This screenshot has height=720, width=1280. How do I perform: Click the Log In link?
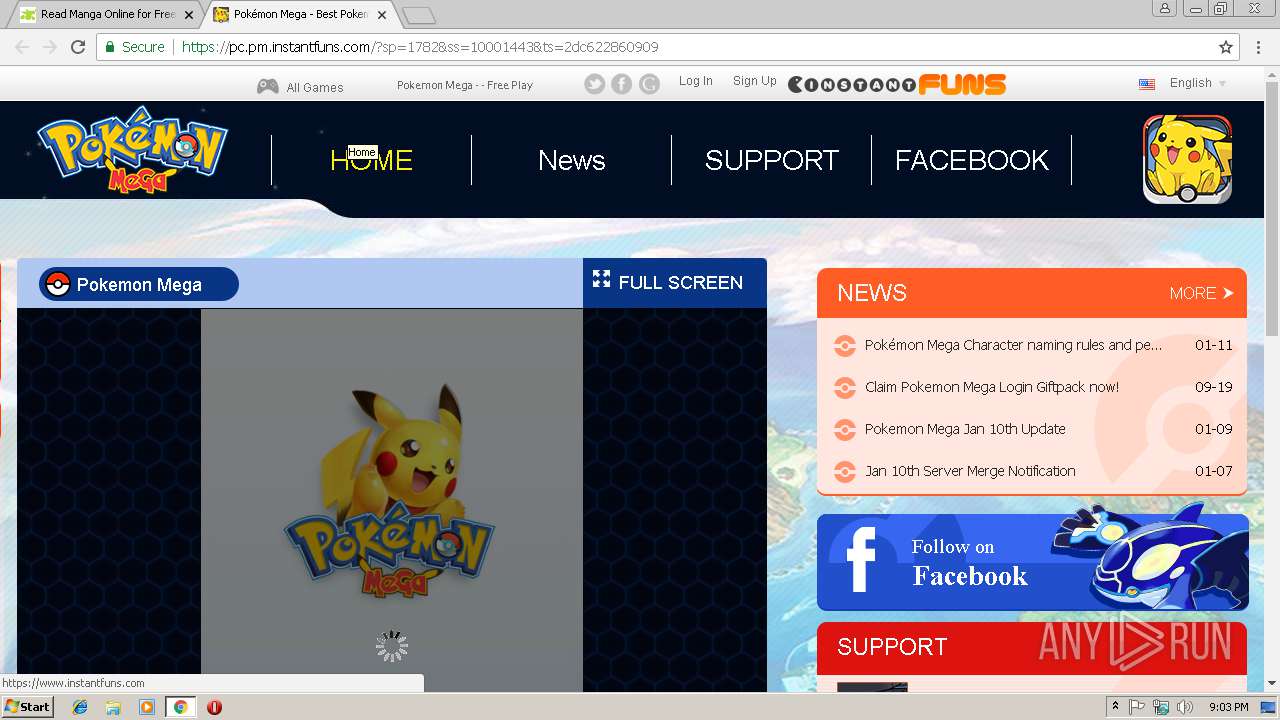(x=696, y=81)
